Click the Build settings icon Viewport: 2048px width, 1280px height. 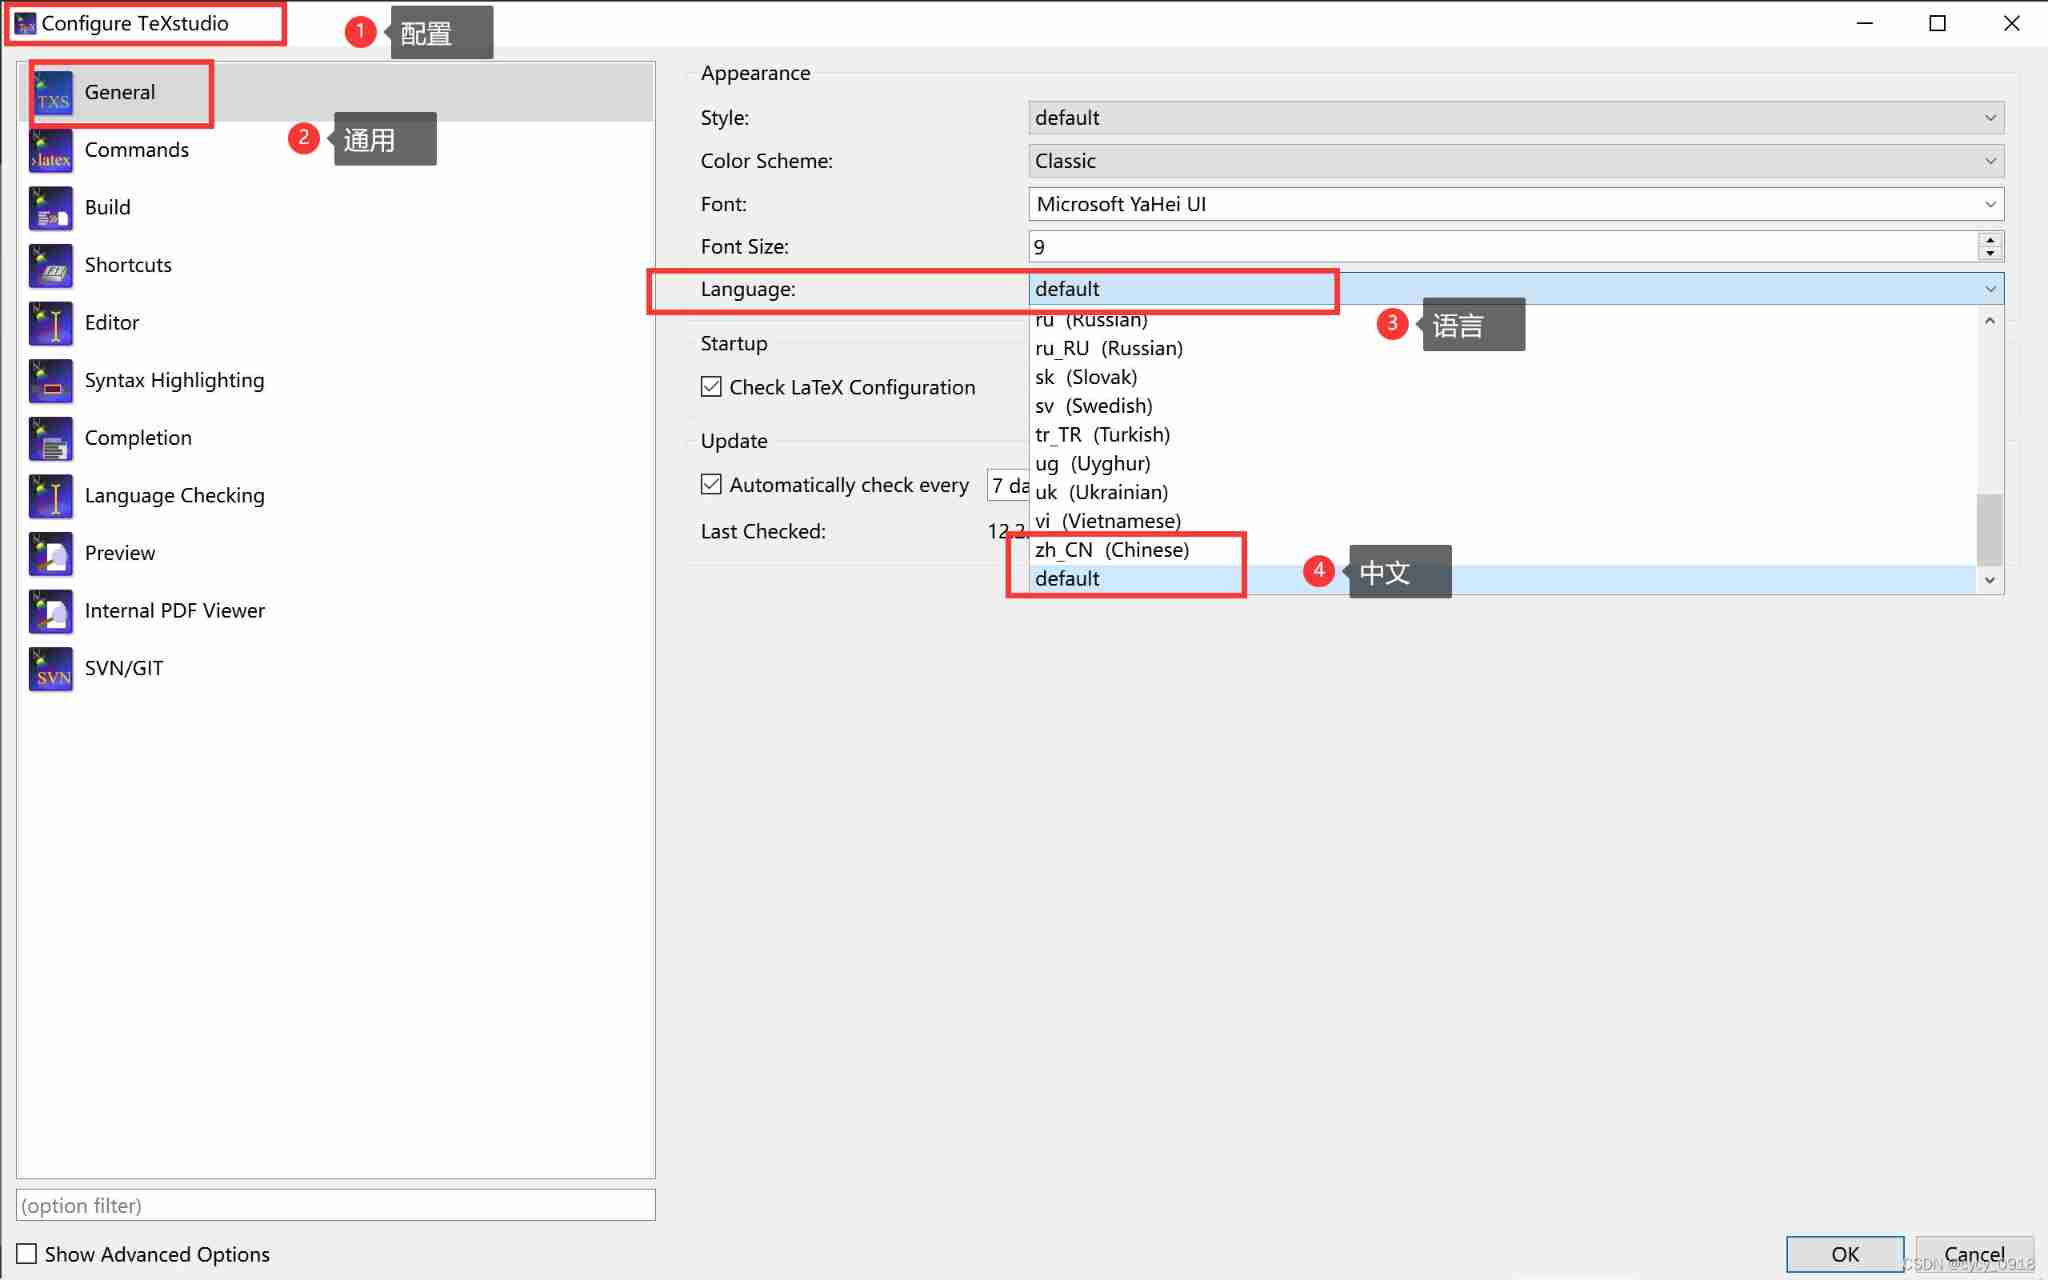[x=50, y=206]
